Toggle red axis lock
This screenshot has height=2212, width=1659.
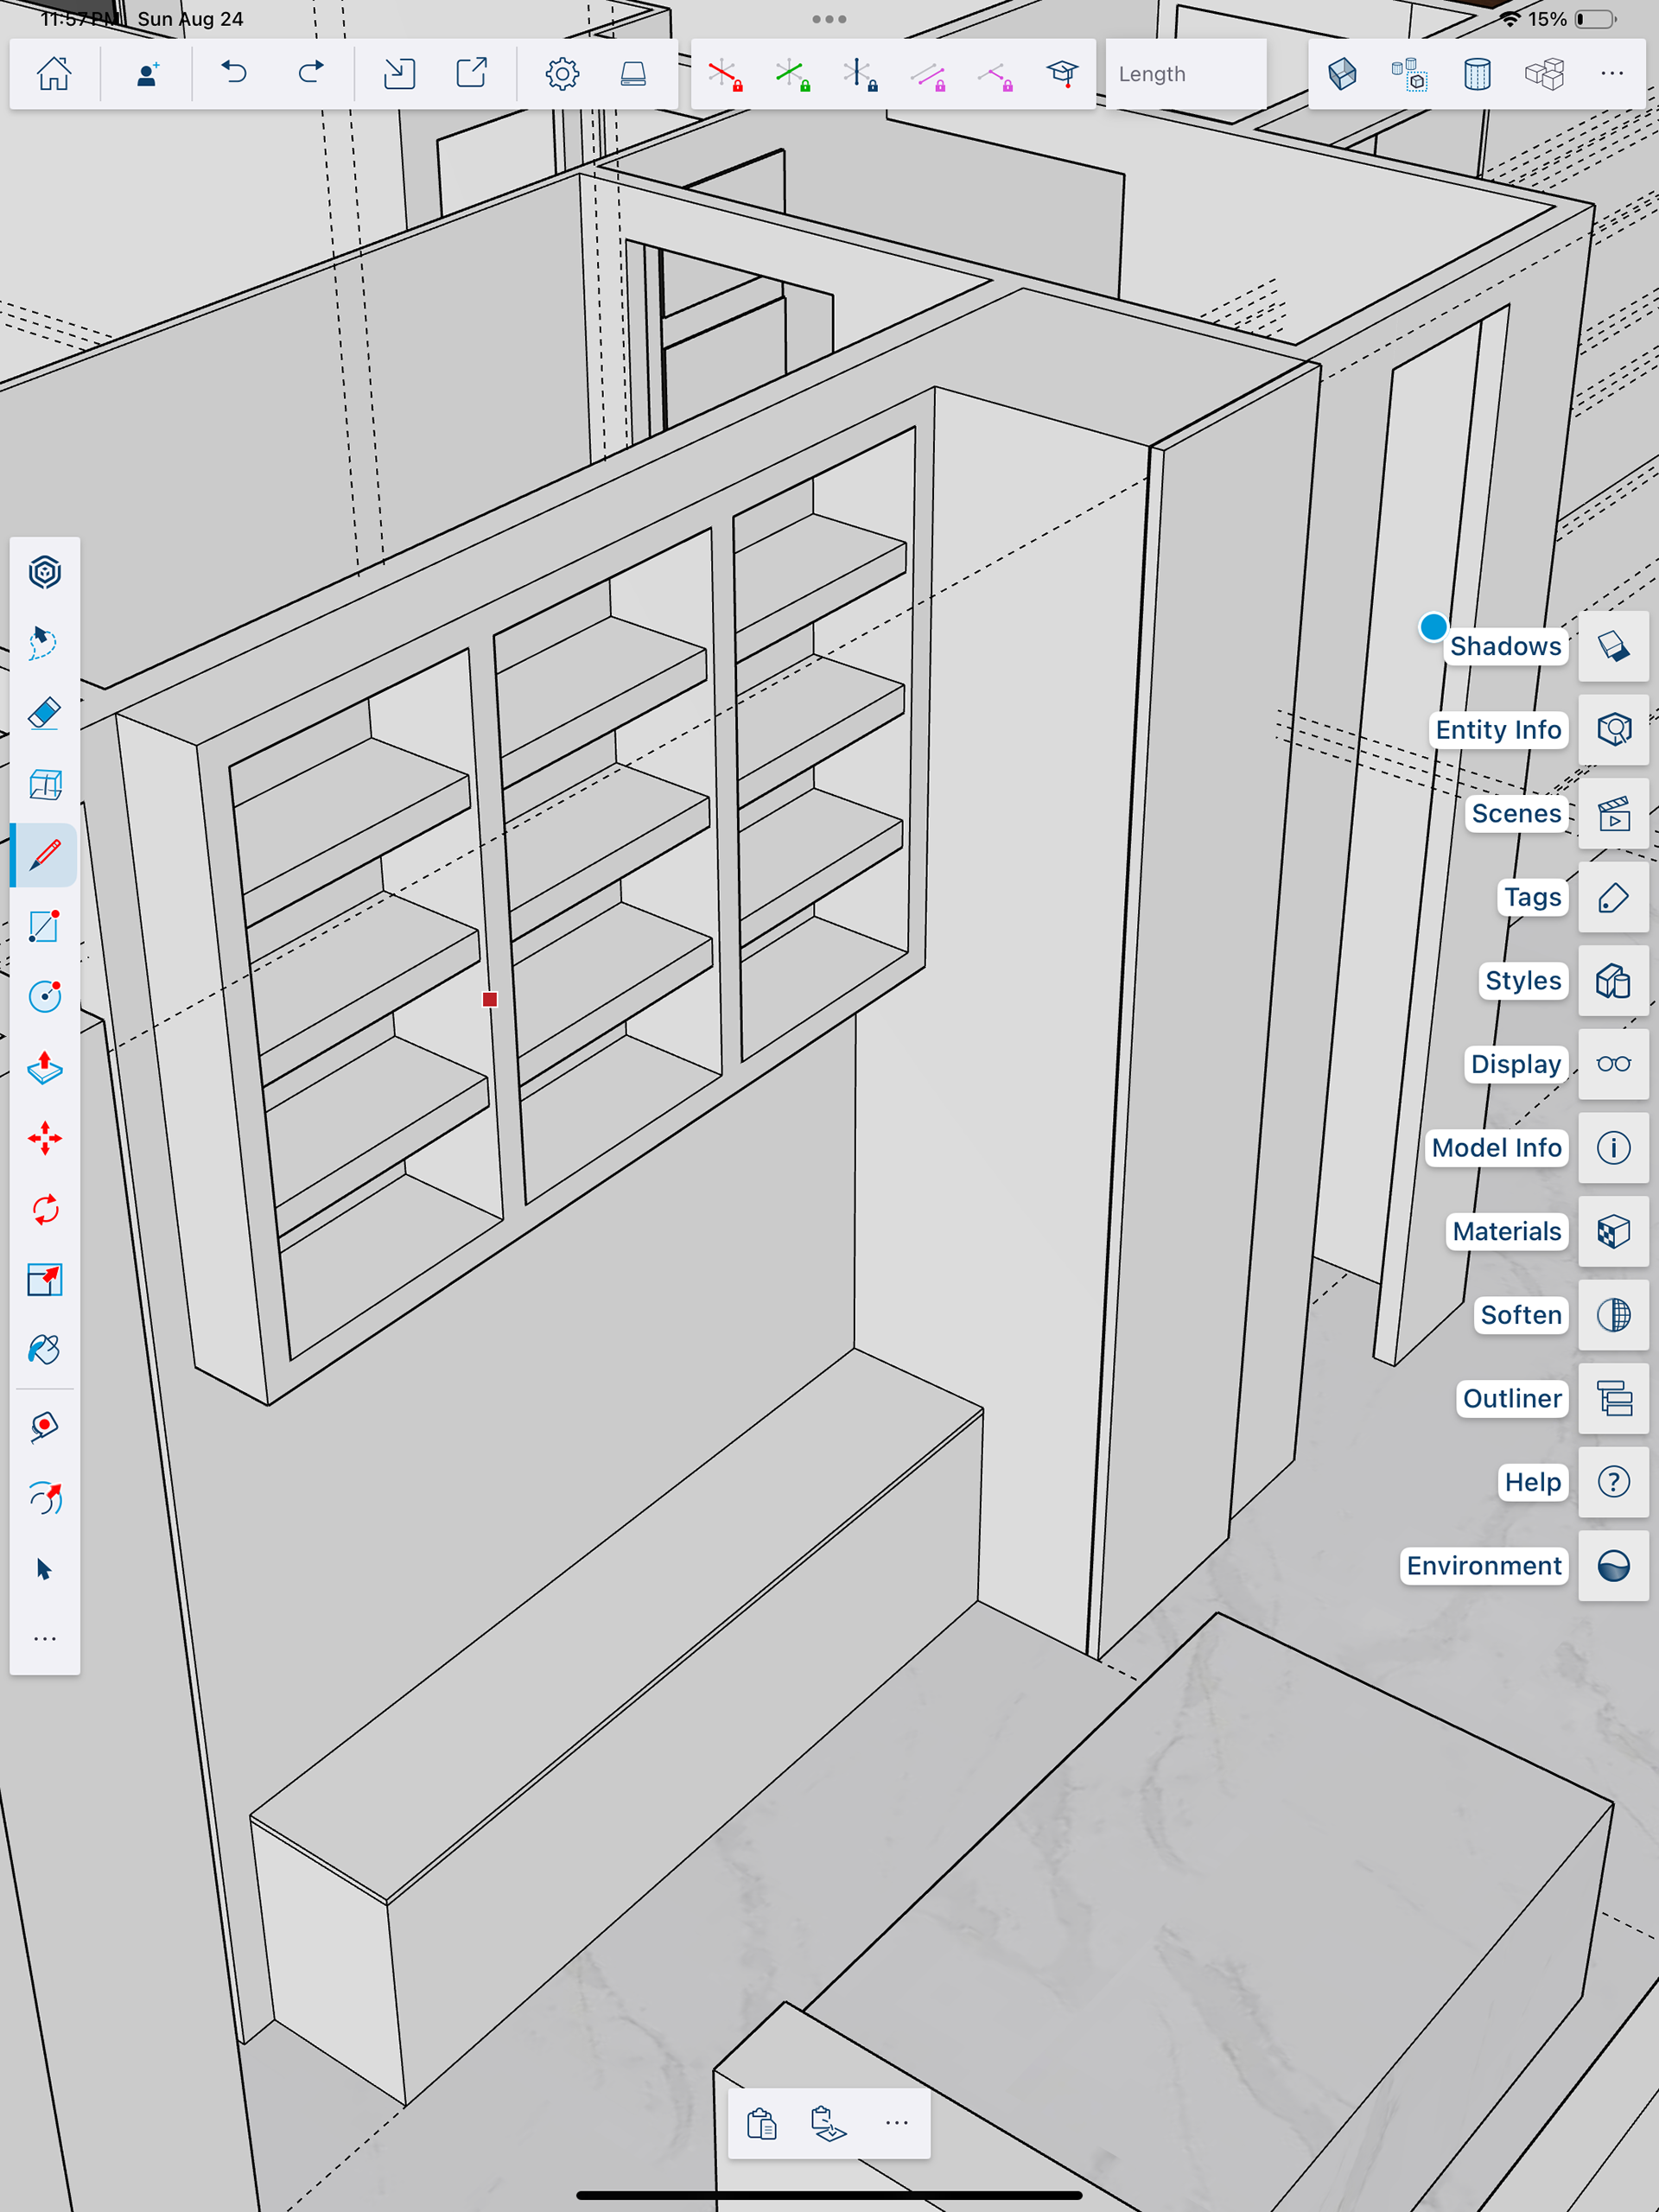click(x=724, y=74)
